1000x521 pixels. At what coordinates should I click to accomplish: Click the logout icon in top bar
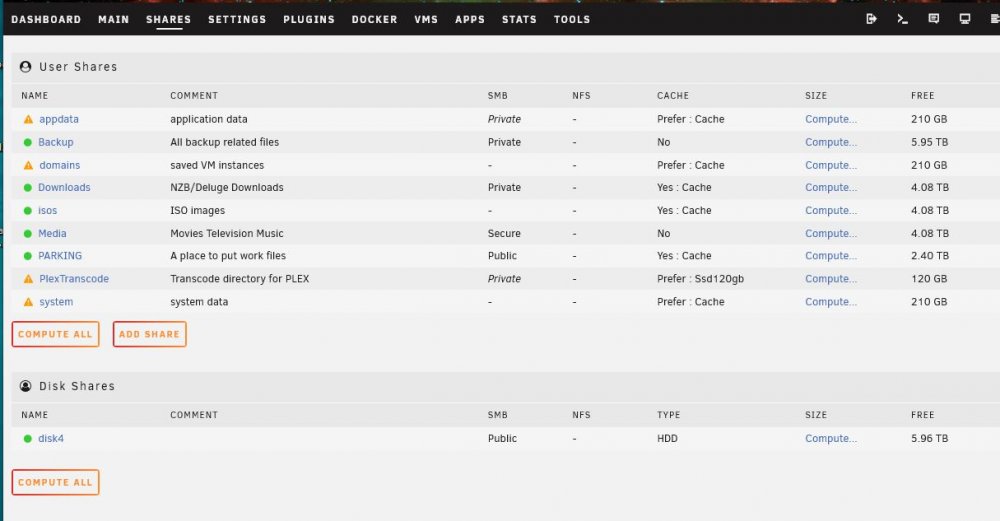point(871,19)
